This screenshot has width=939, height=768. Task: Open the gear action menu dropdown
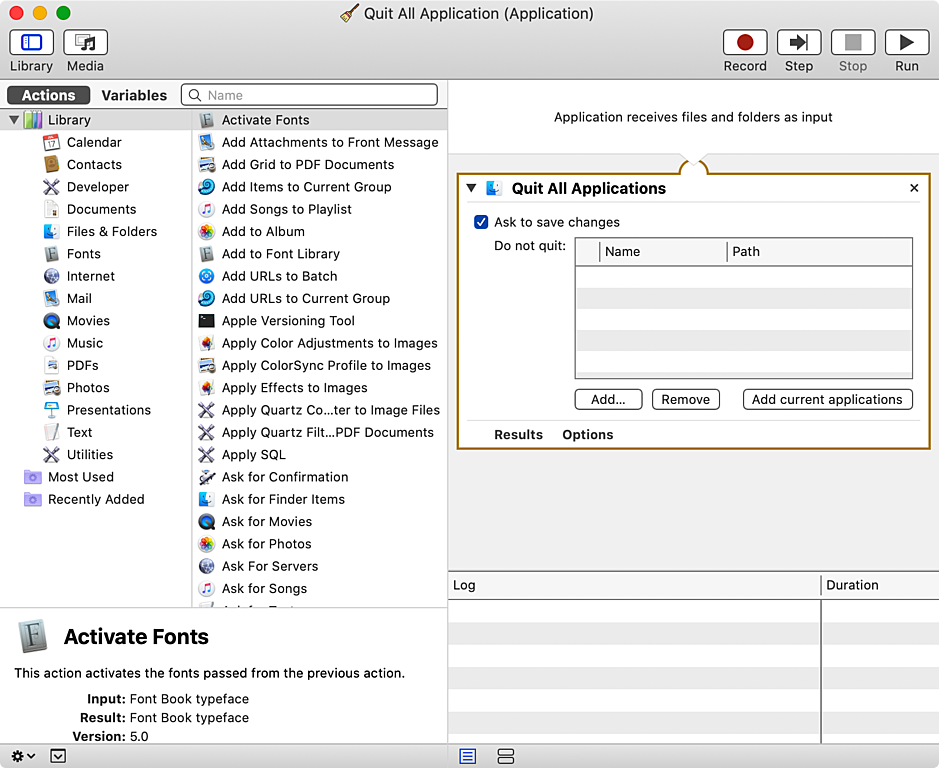[23, 756]
